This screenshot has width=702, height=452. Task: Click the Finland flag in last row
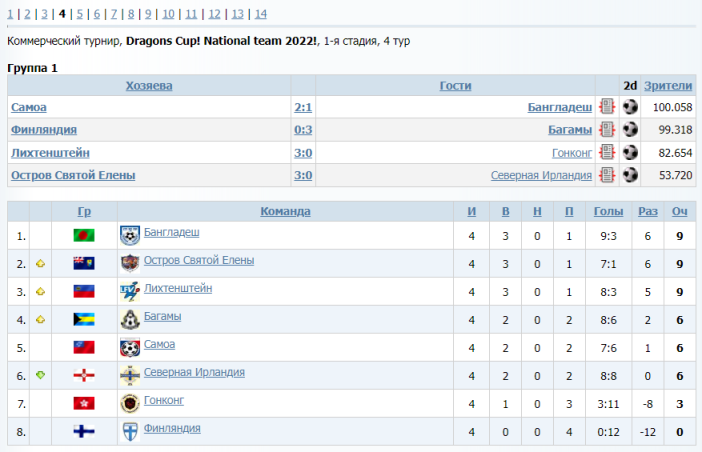pyautogui.click(x=84, y=431)
